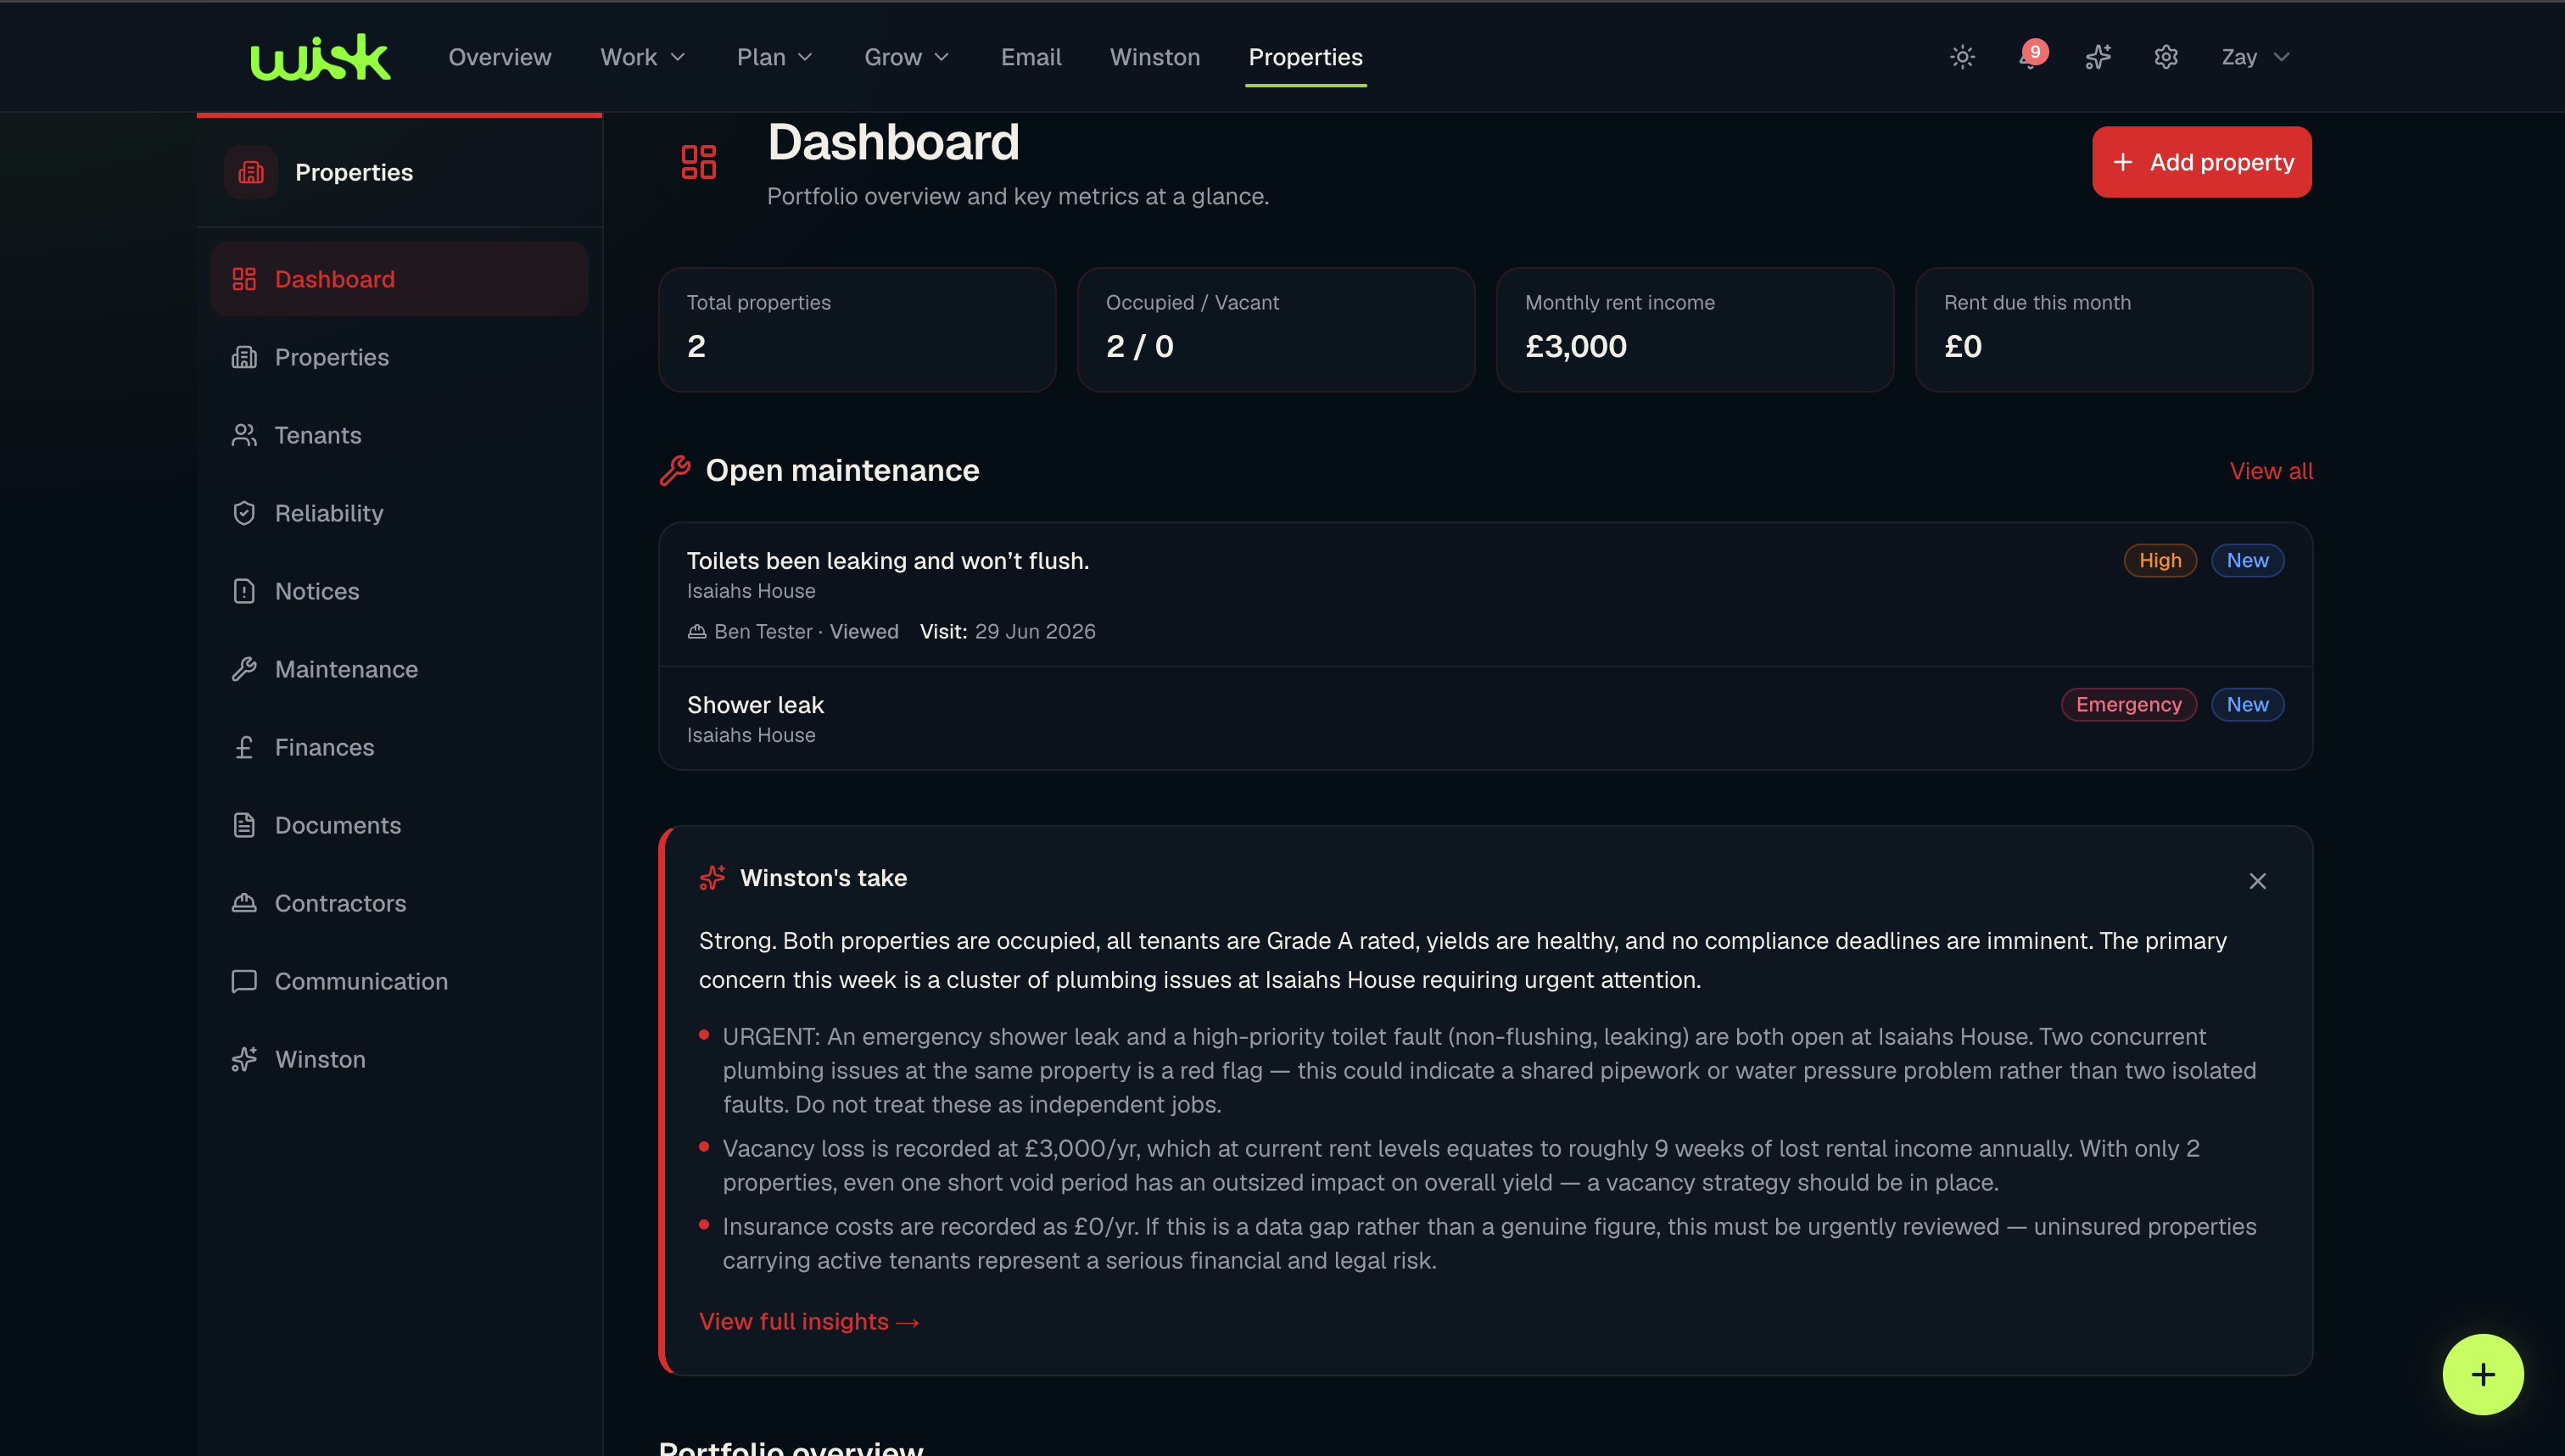Open the Shower leak maintenance item
This screenshot has width=2565, height=1456.
coord(1485,719)
